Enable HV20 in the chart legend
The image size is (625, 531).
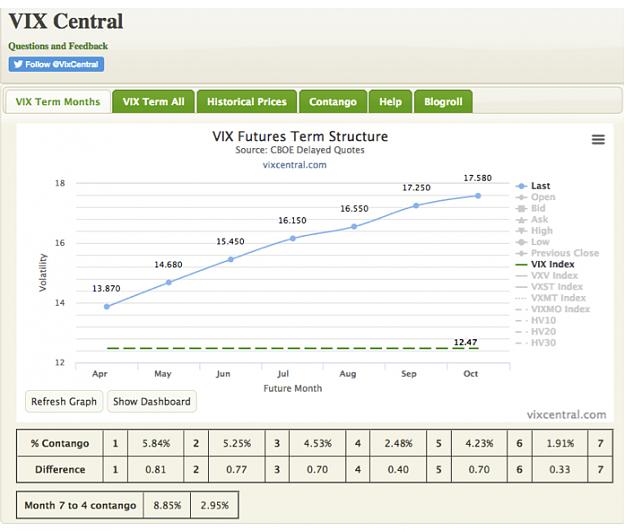[536, 331]
